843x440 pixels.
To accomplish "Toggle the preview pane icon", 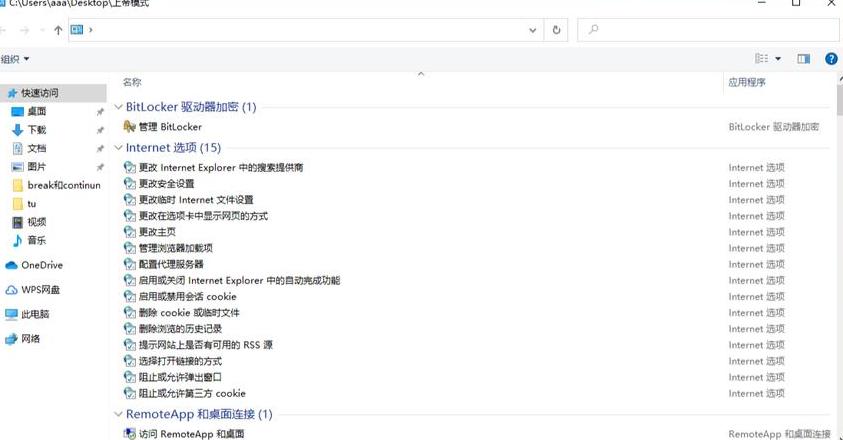I will (x=804, y=59).
